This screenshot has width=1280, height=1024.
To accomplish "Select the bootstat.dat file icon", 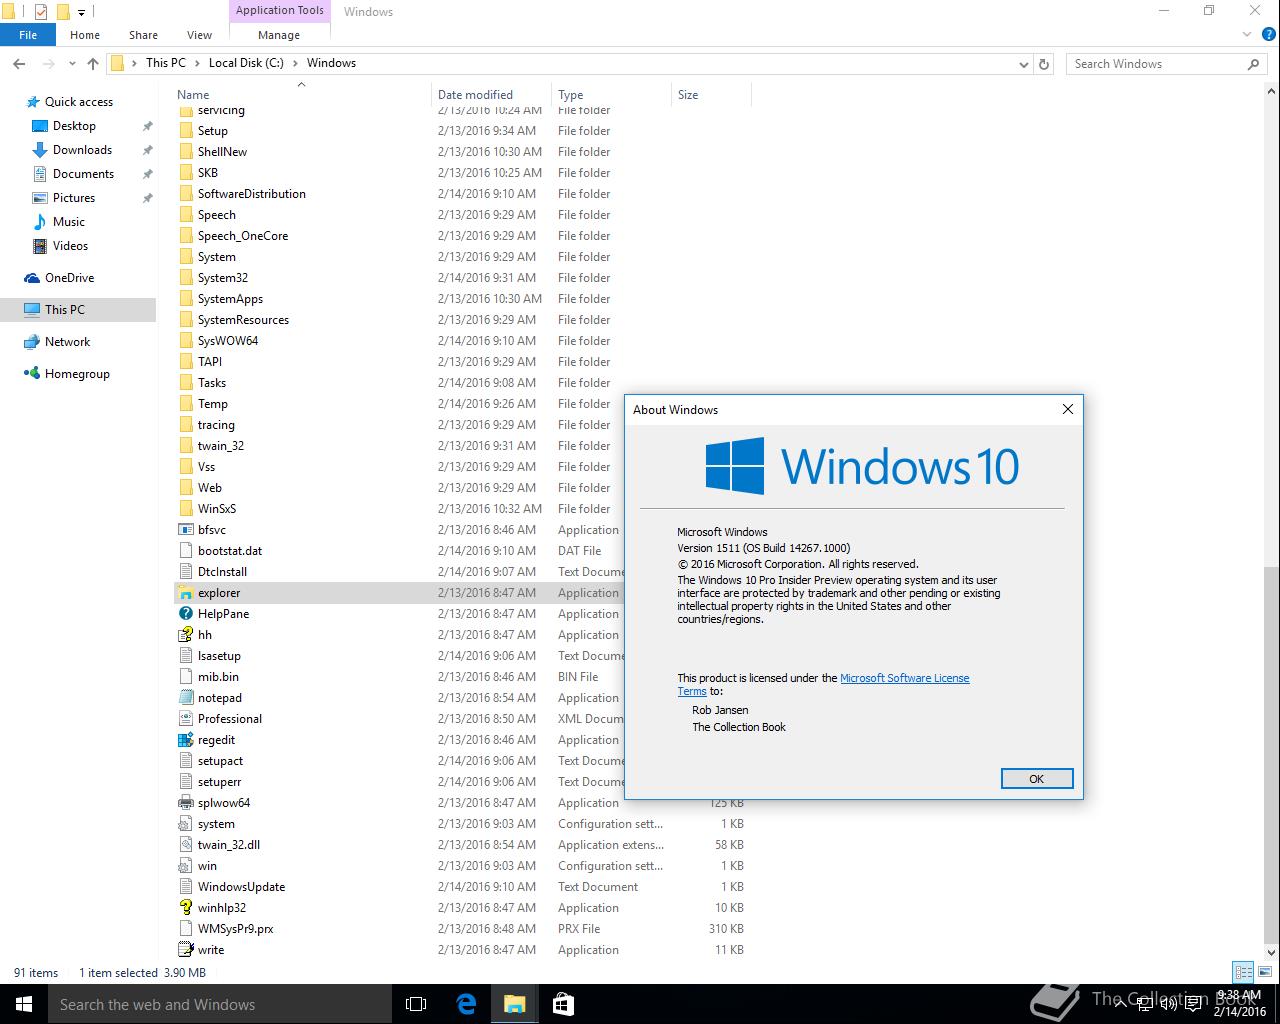I will coord(186,551).
